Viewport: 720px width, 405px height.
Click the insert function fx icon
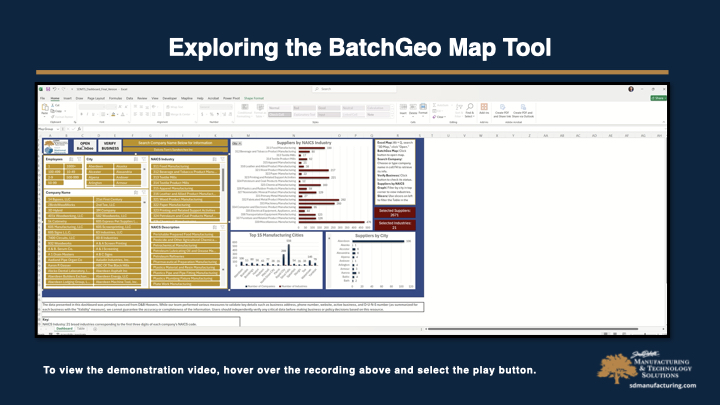click(79, 129)
